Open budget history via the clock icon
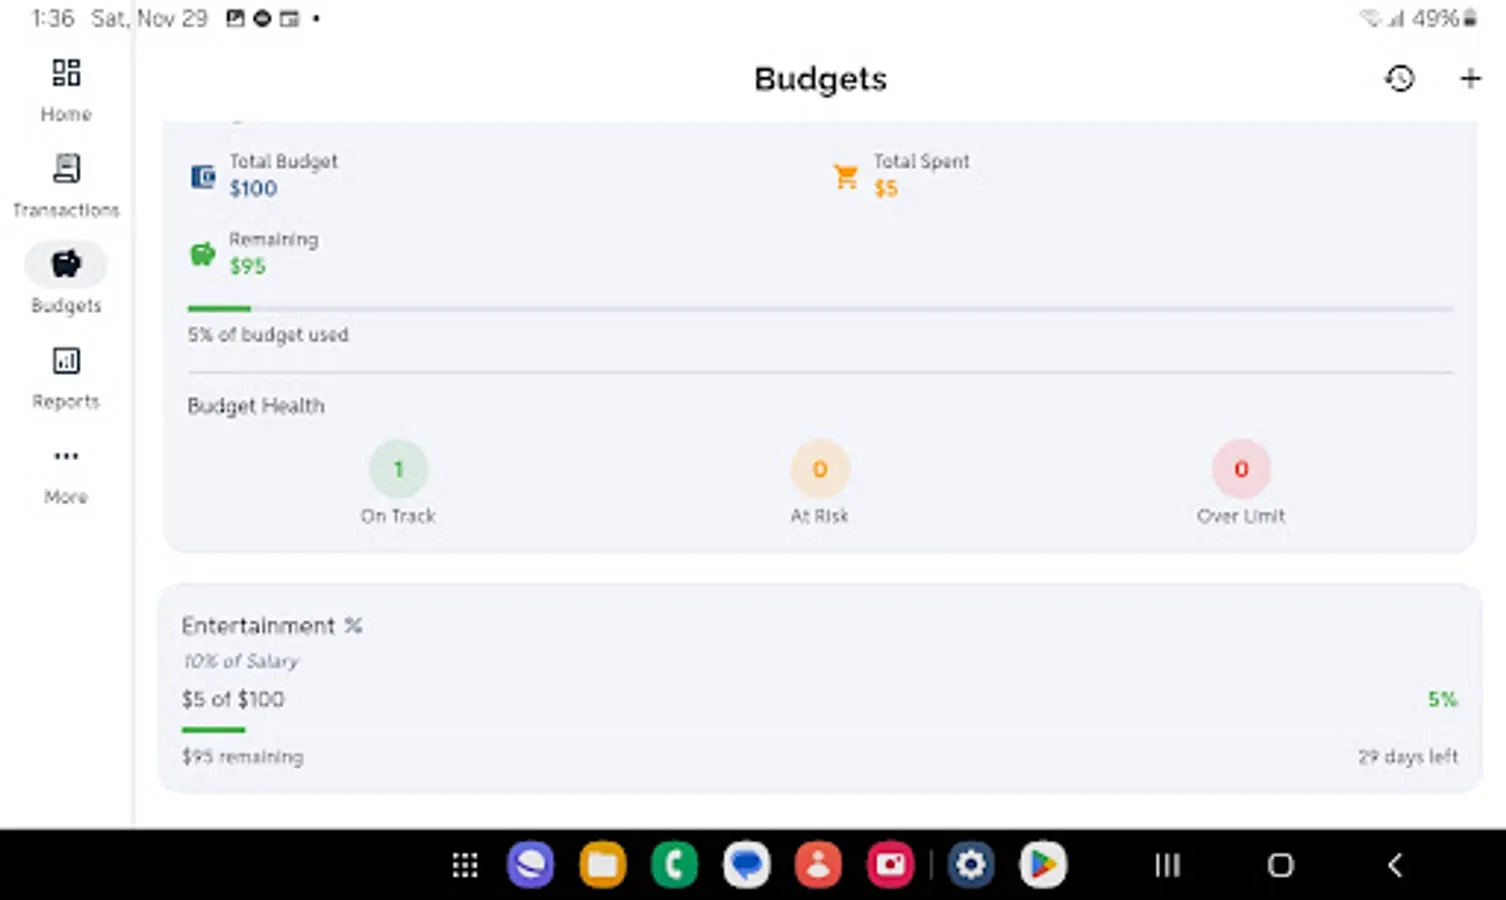Viewport: 1506px width, 900px height. click(x=1399, y=78)
